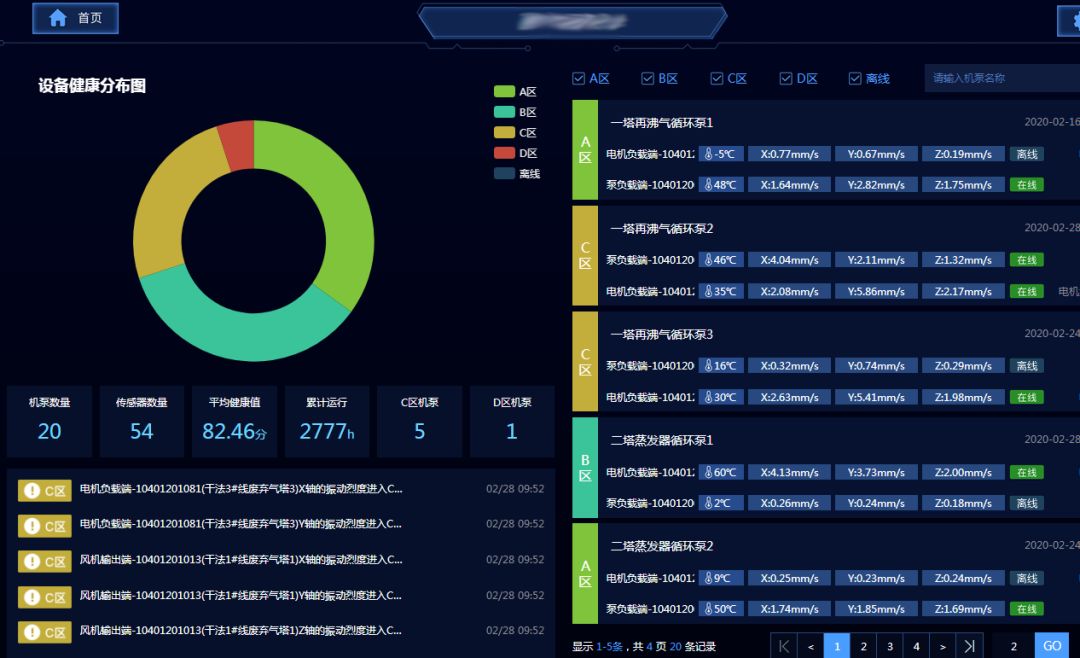1080x658 pixels.
Task: Go to previous page using < arrow
Action: tap(810, 646)
